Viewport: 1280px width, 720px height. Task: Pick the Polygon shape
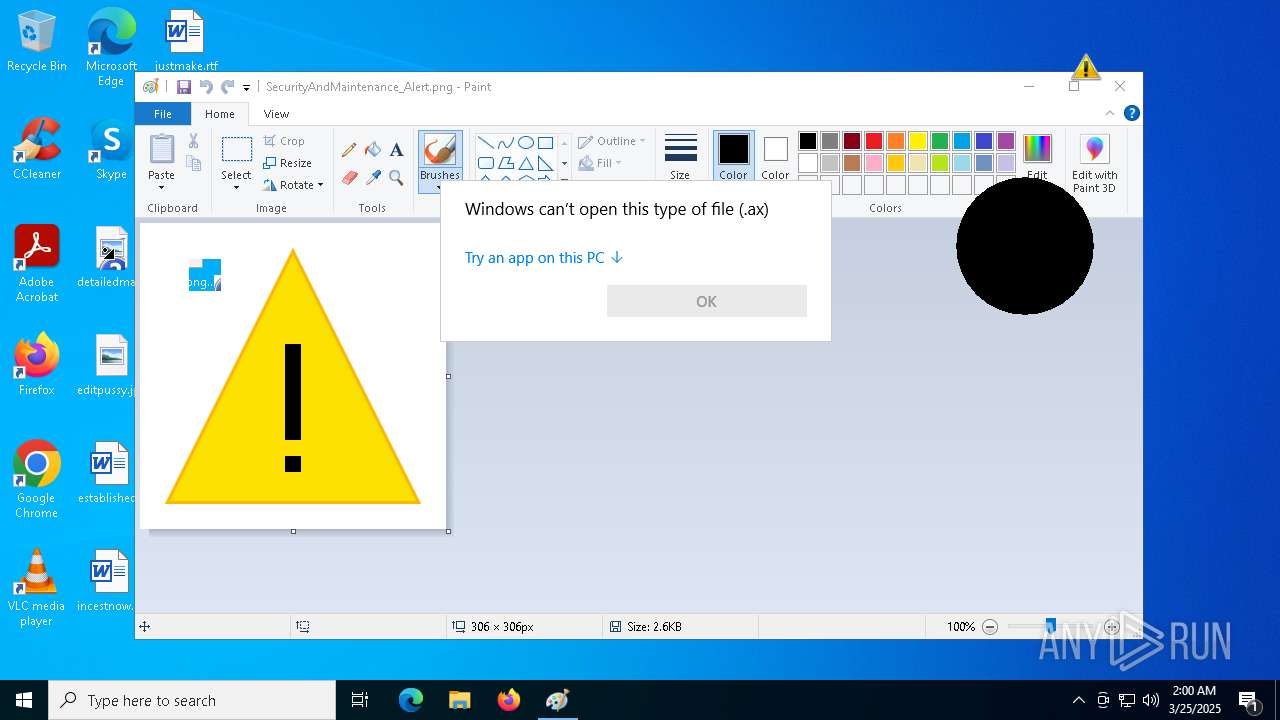point(505,163)
